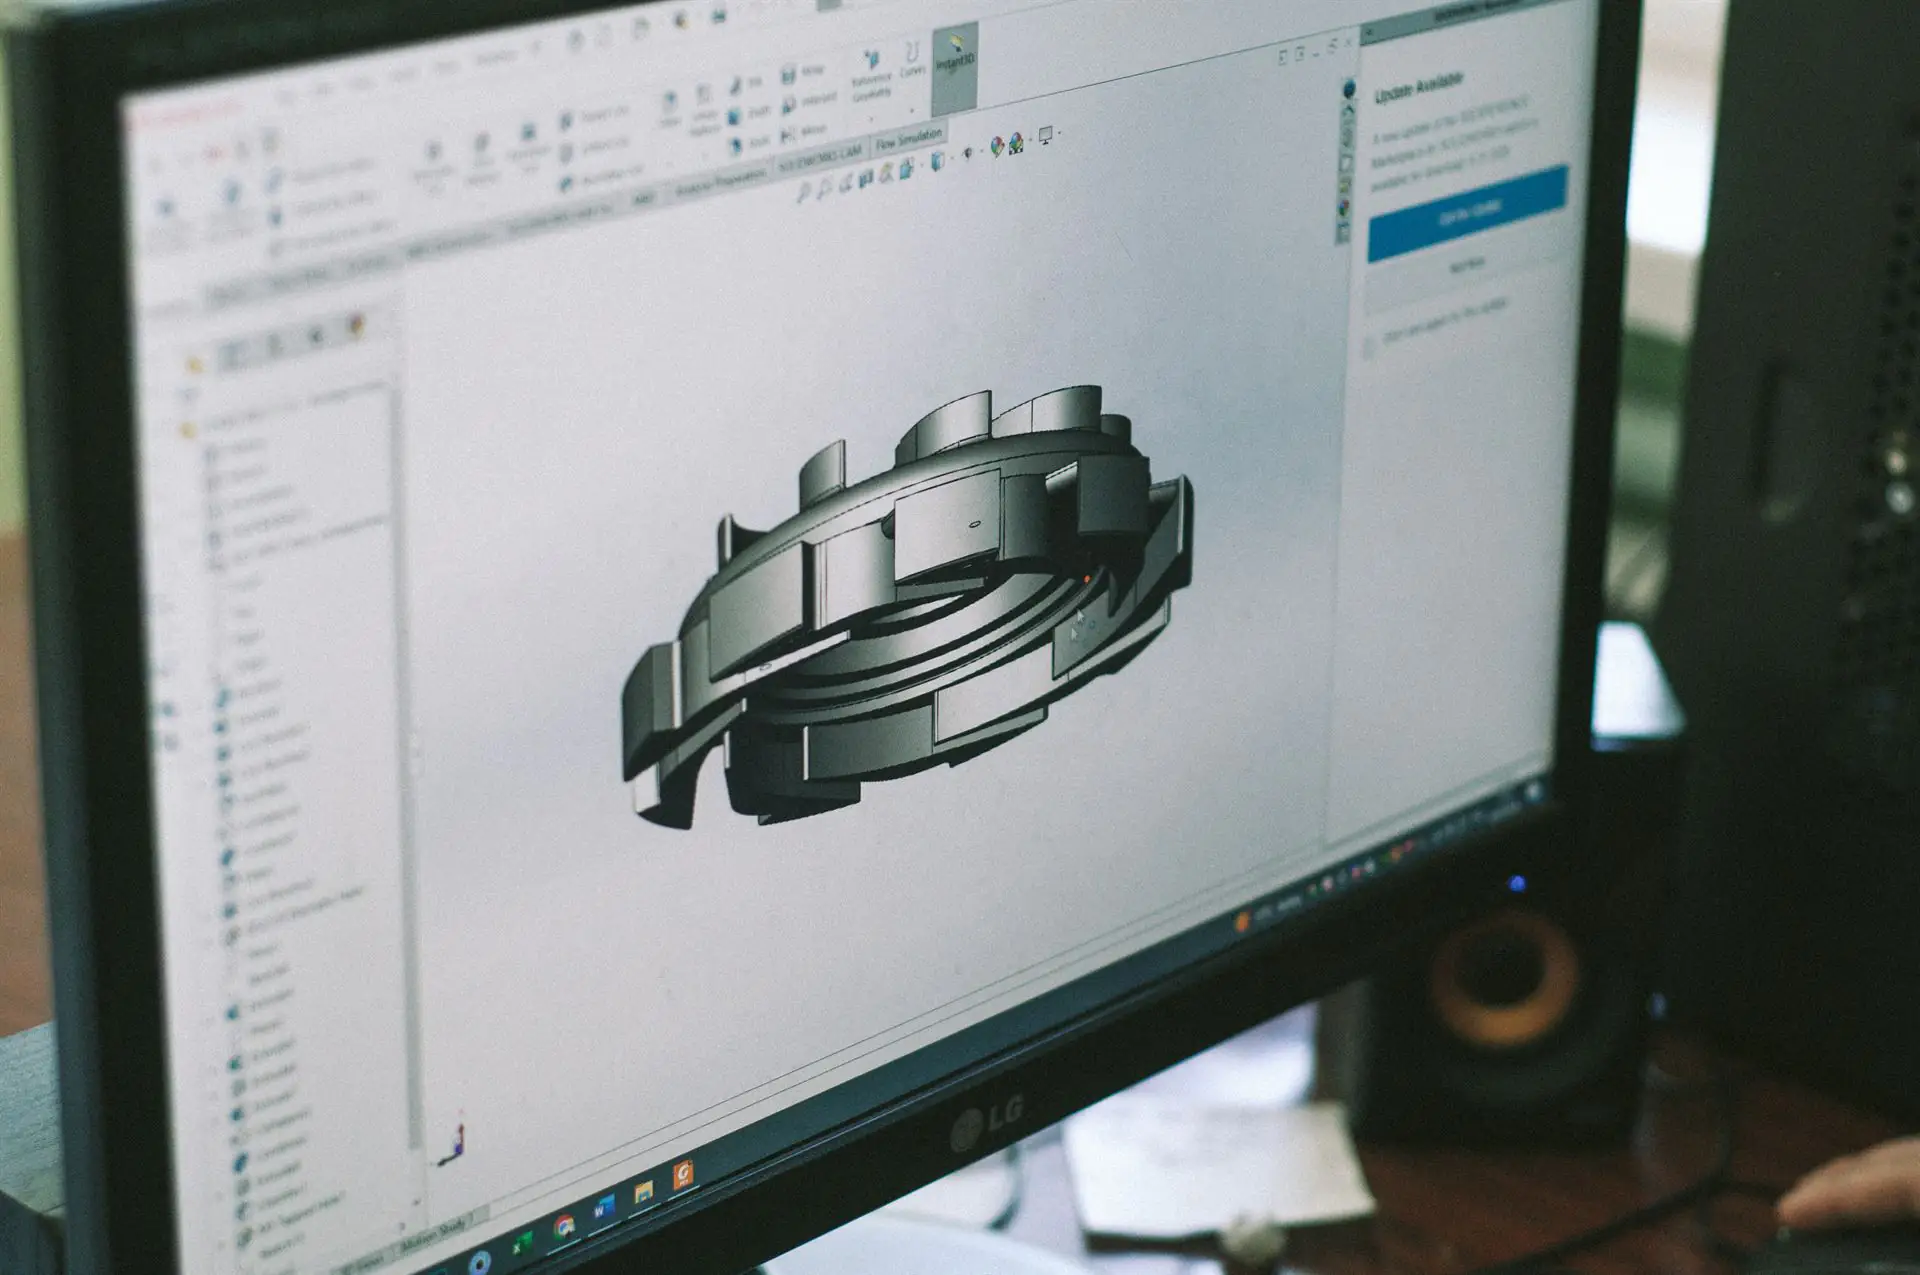Click the blue Get the Update button

coord(1468,212)
